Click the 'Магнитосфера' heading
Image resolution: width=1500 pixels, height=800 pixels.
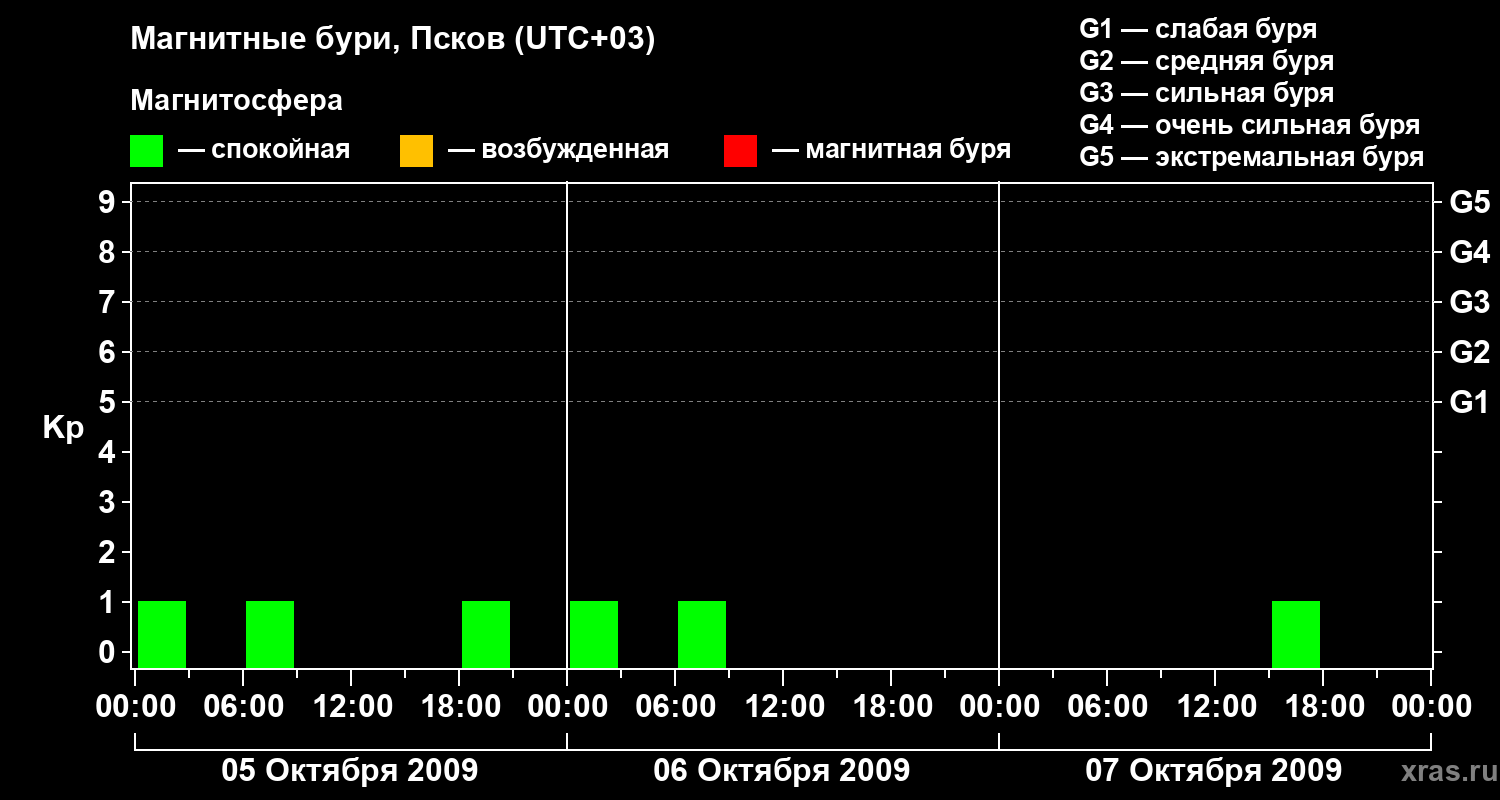237,101
